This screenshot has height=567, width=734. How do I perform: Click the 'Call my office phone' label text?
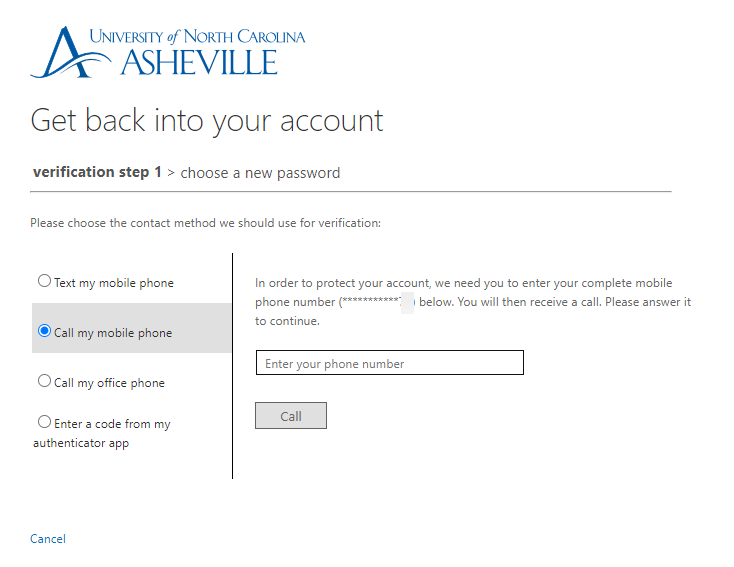click(109, 383)
